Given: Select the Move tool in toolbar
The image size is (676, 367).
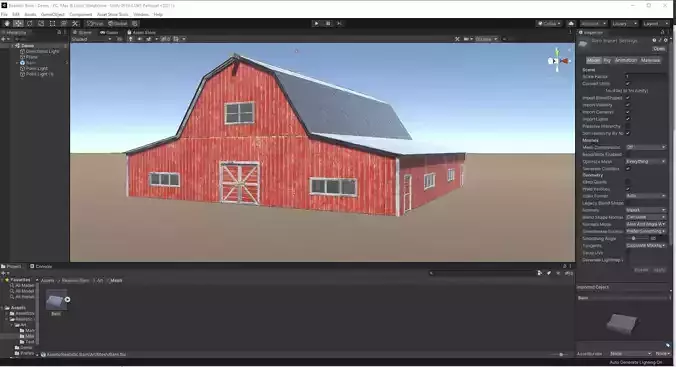Looking at the screenshot, I should [18, 23].
